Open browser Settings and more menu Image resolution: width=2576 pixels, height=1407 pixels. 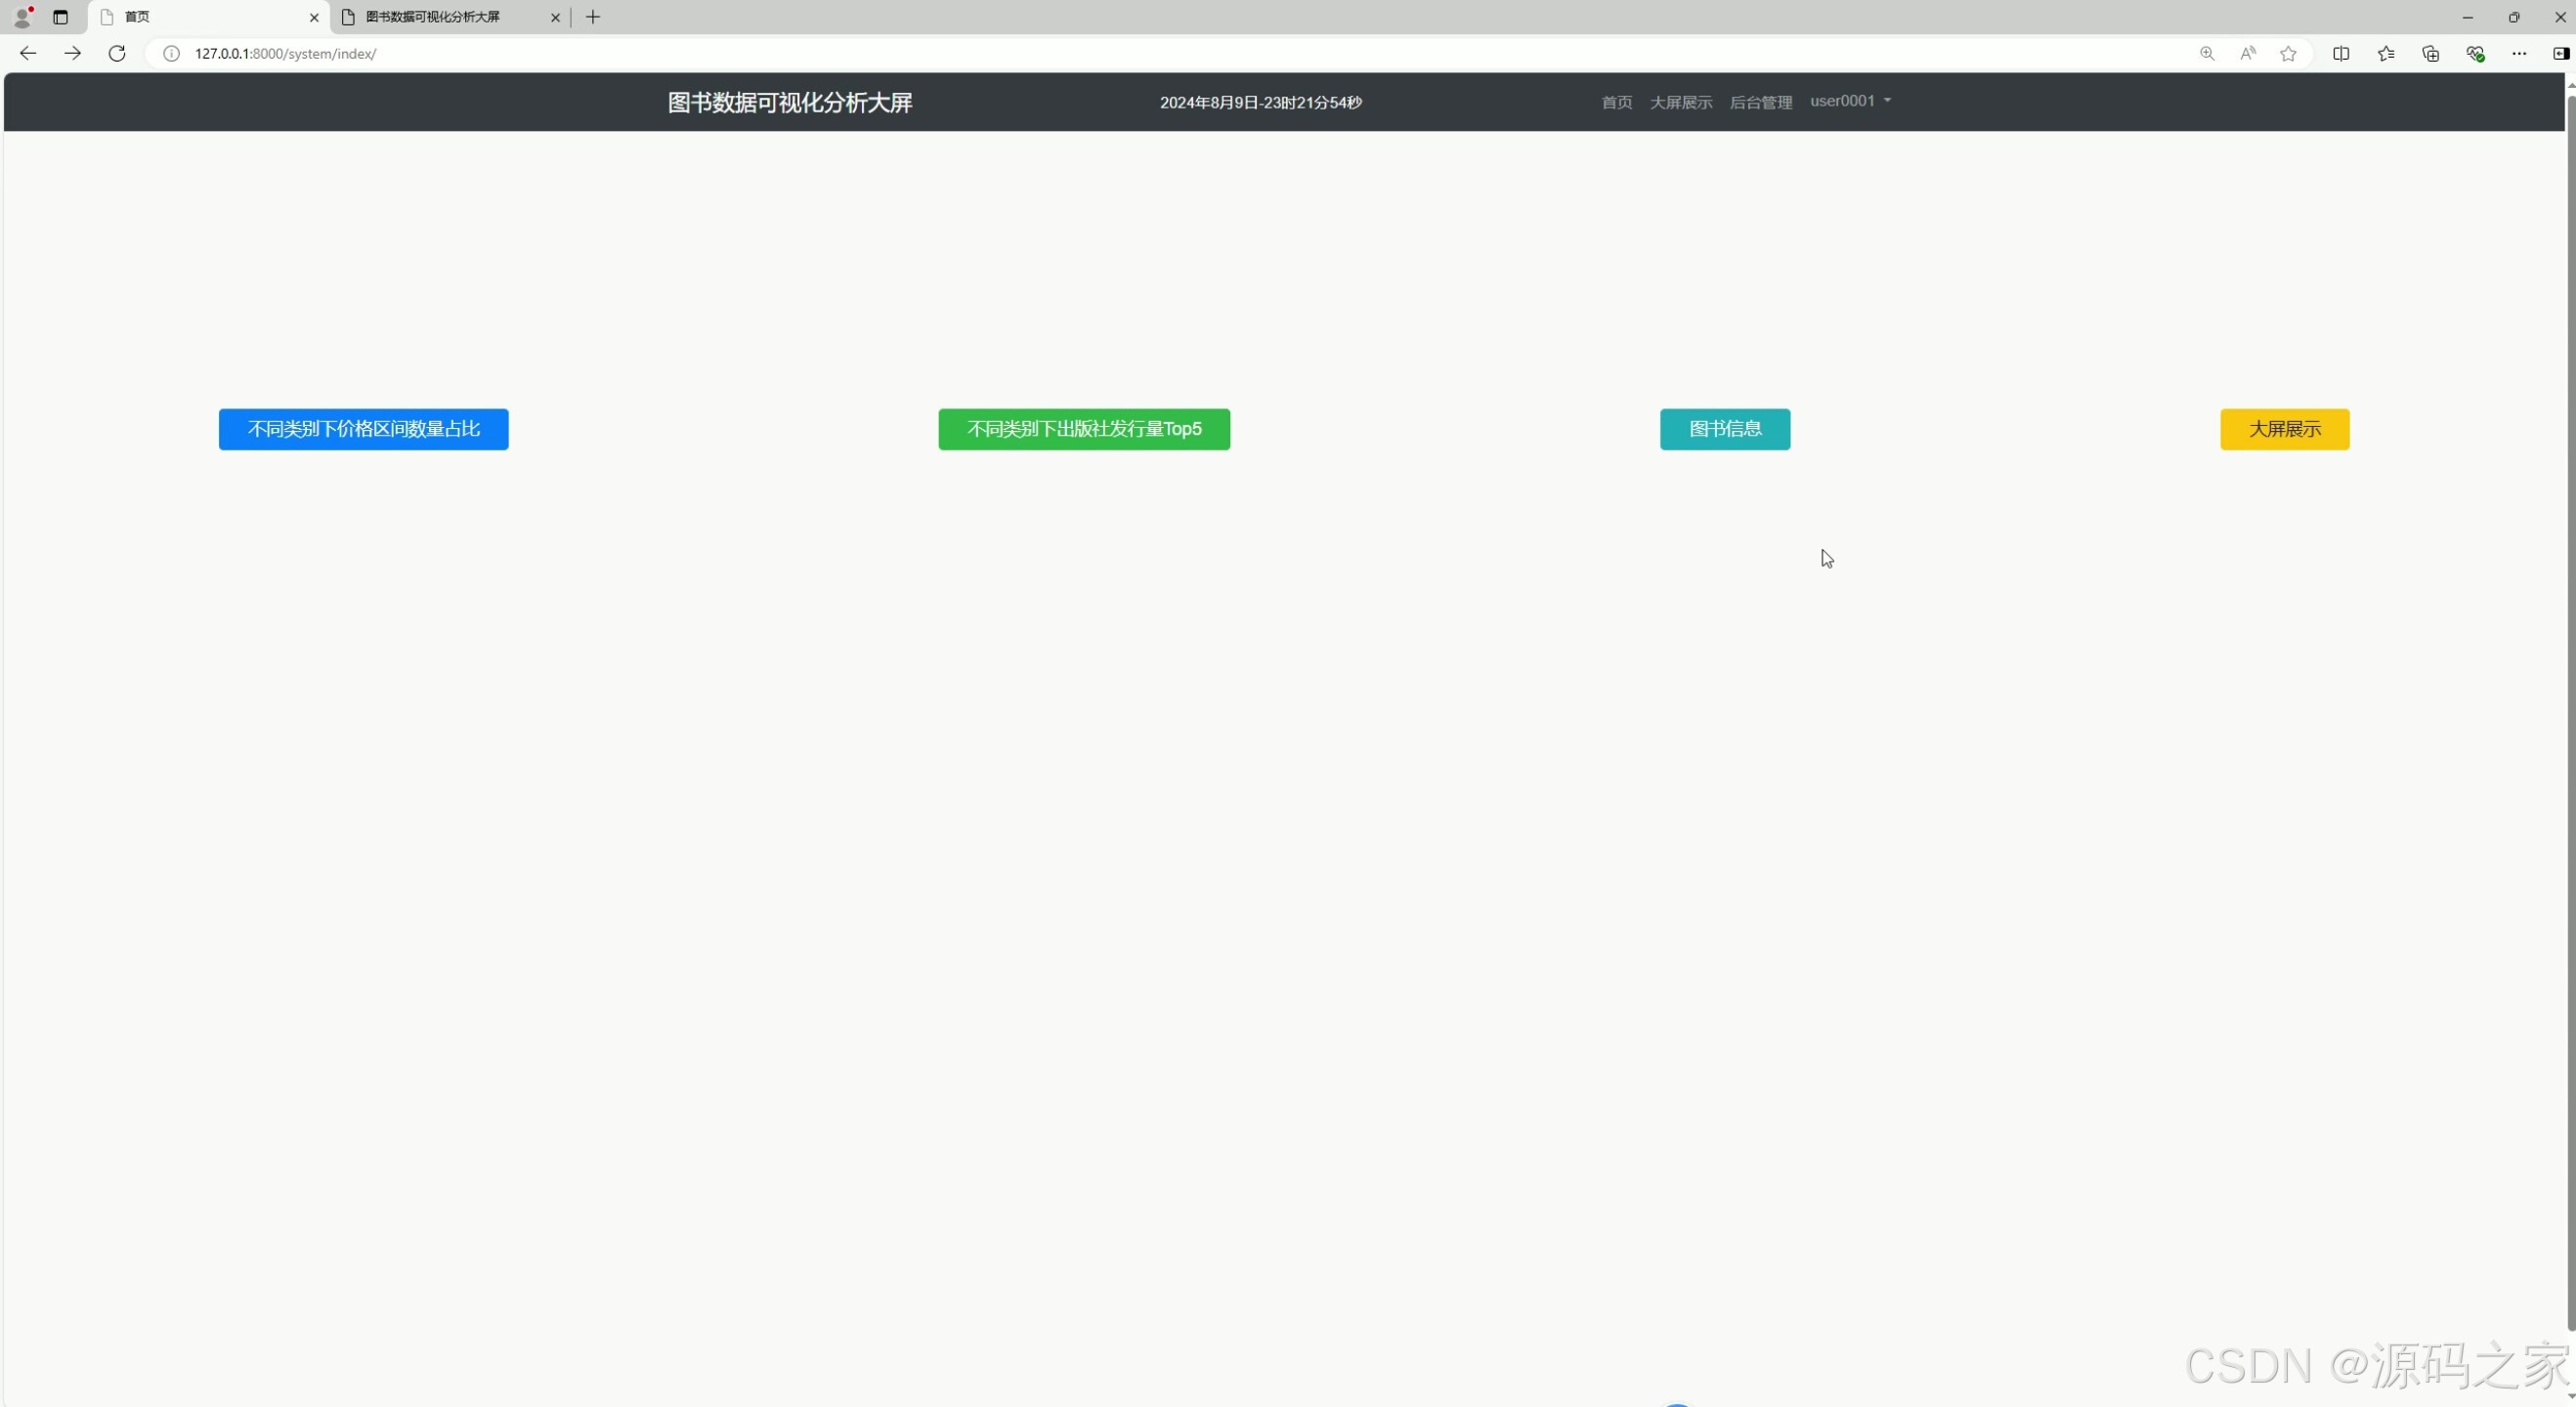point(2519,53)
